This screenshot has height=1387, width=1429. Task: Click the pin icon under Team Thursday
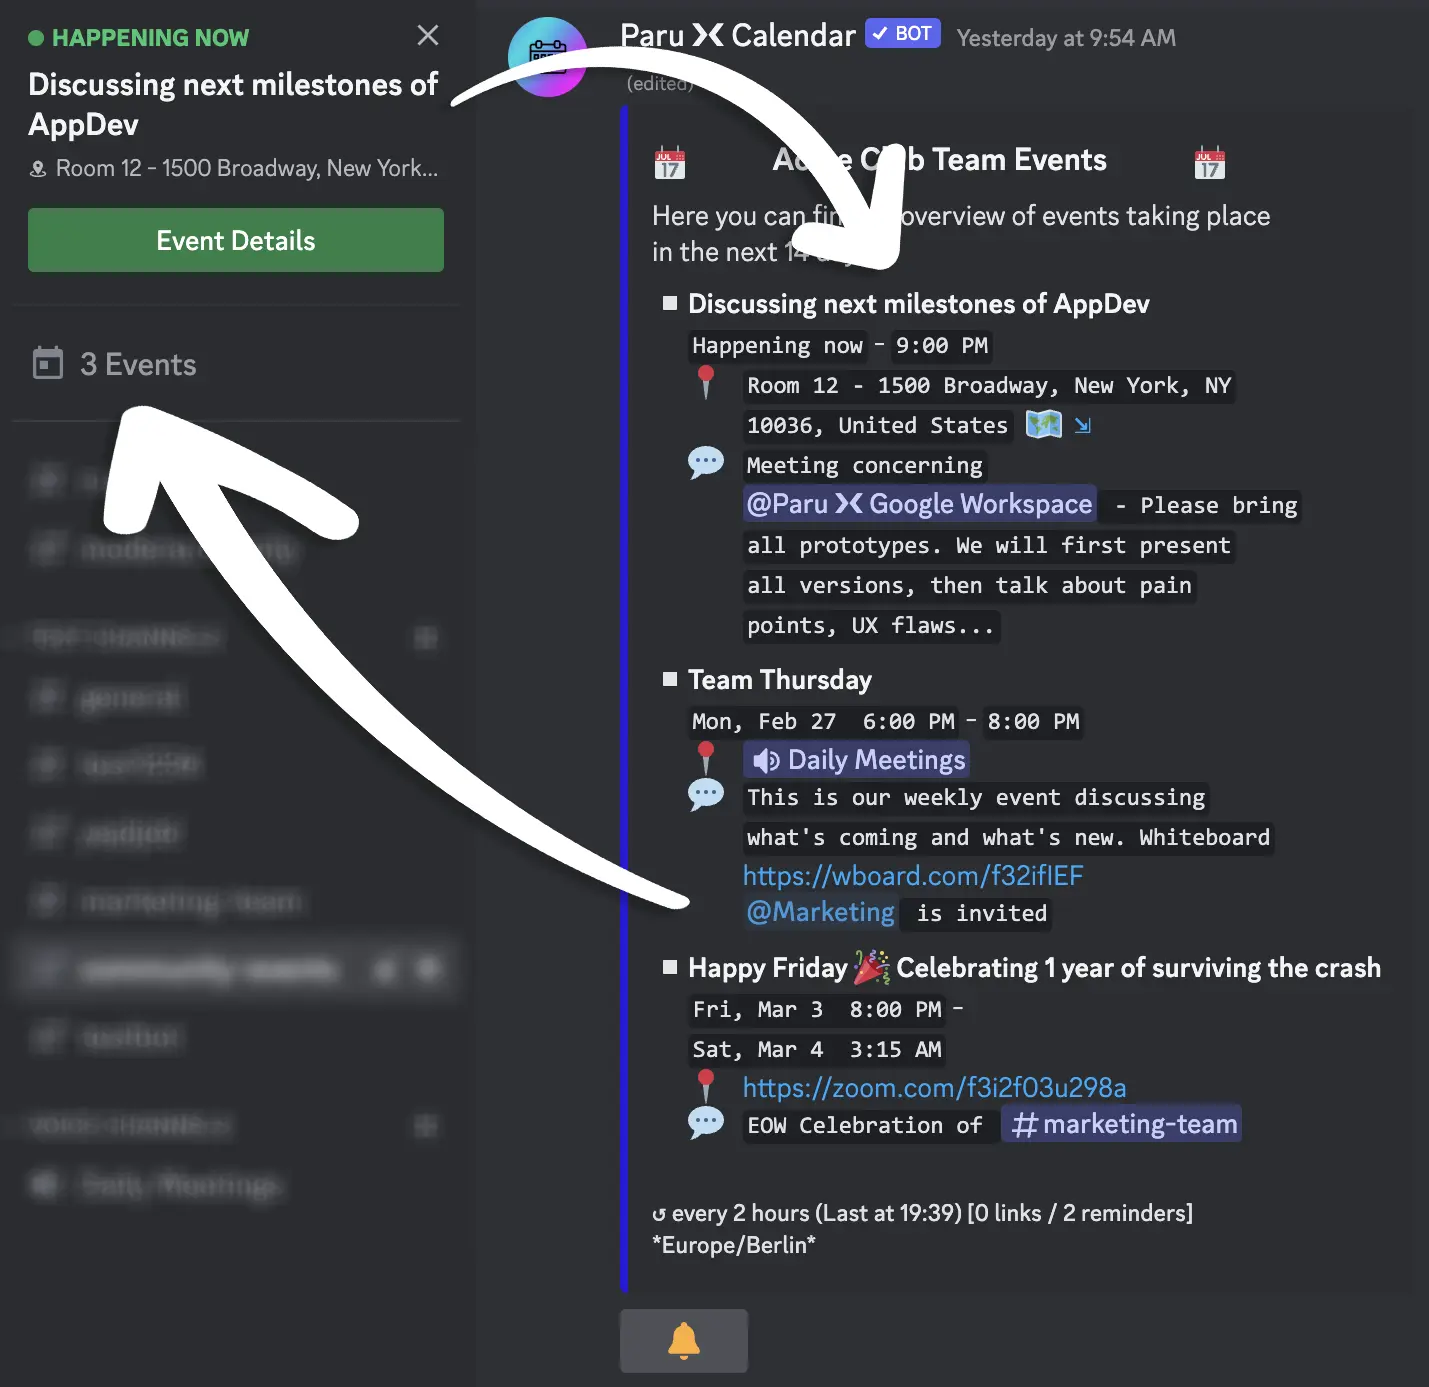pos(706,757)
